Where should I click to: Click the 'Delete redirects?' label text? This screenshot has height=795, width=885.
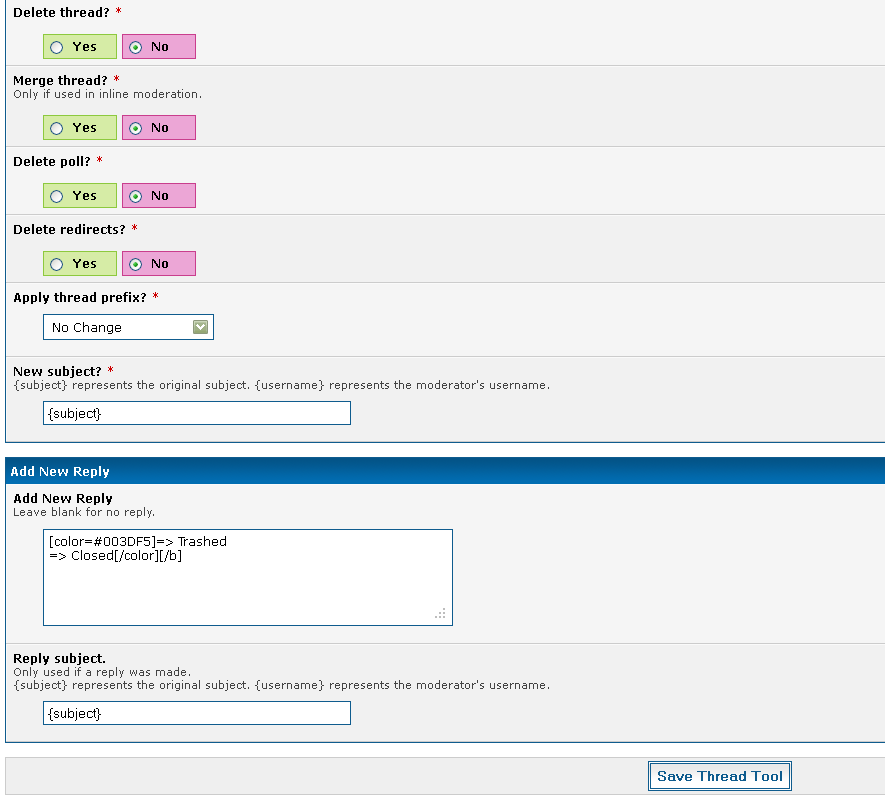point(69,230)
